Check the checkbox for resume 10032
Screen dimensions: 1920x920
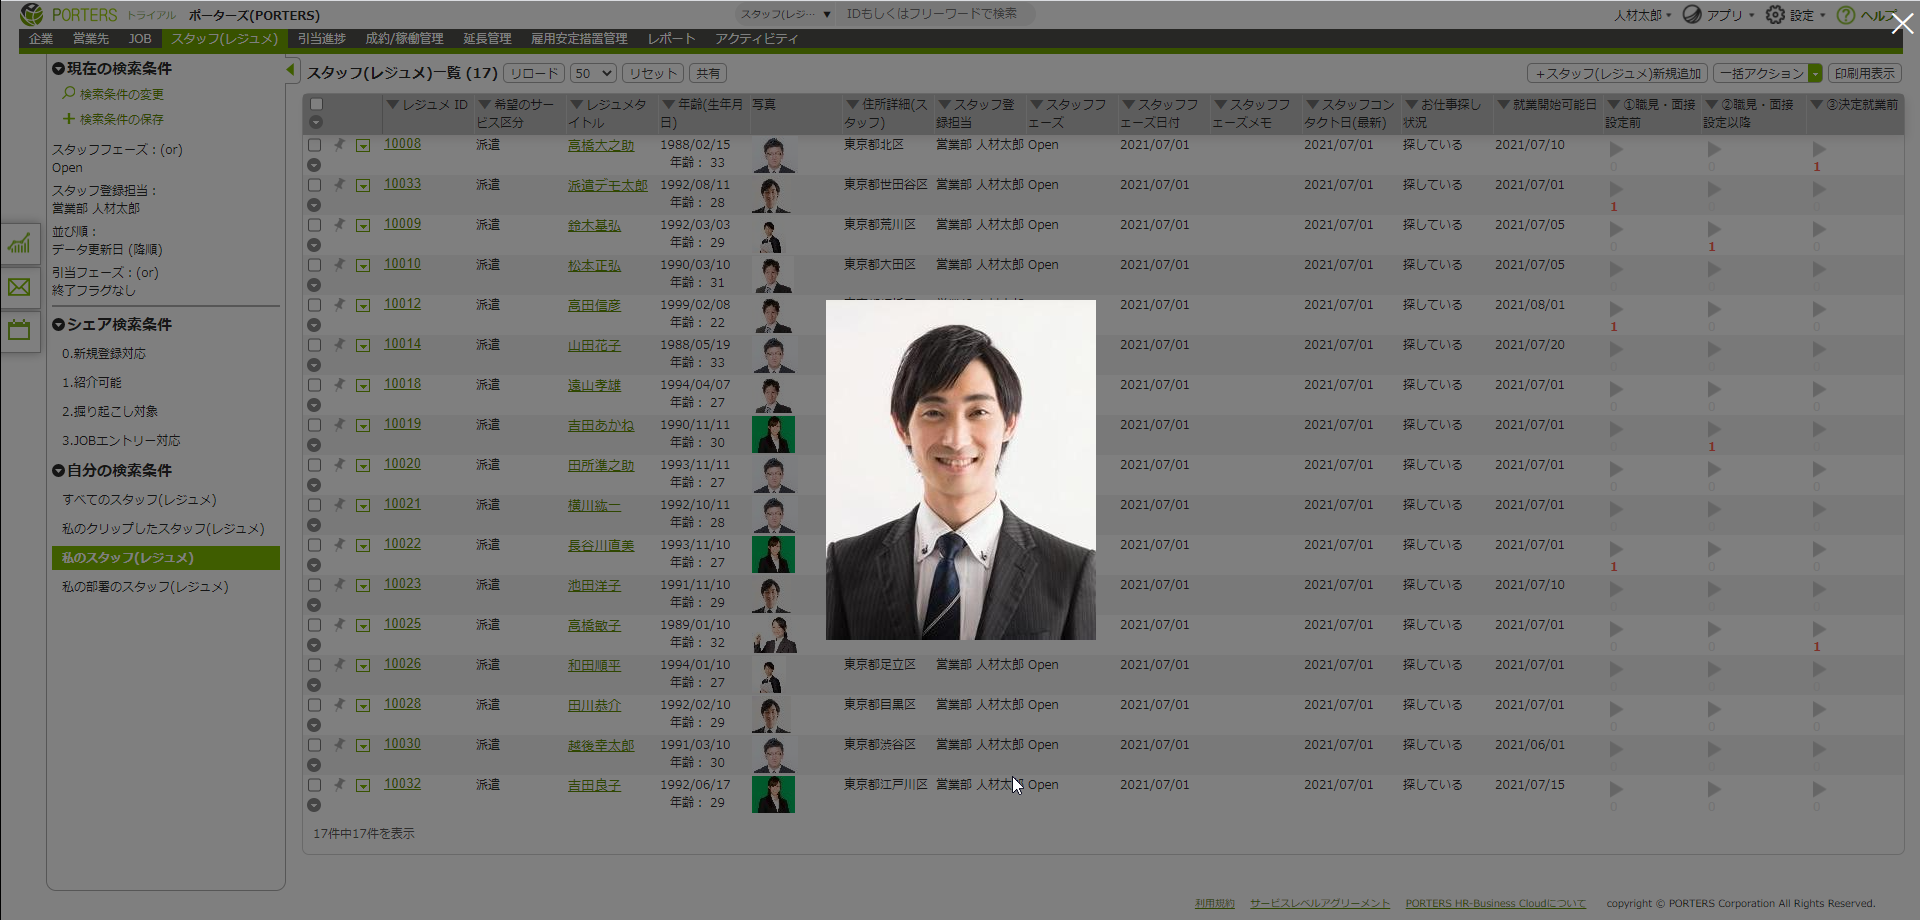[x=314, y=785]
